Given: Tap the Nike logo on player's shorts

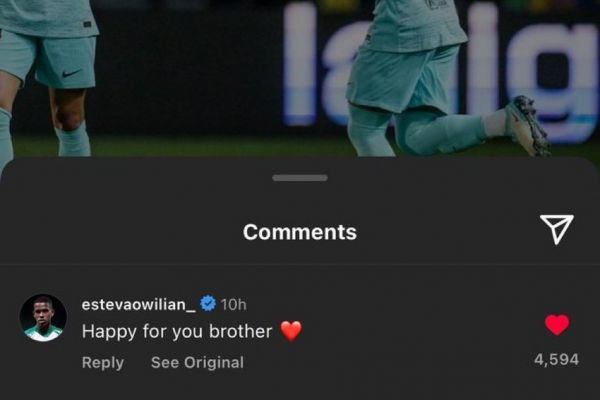Looking at the screenshot, I should pos(72,73).
